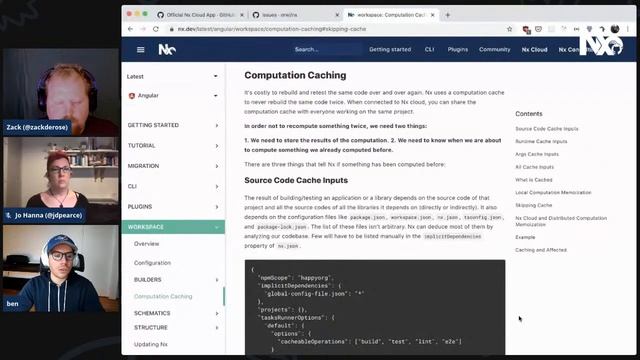Click the browser forward arrow
The image size is (640, 360).
pyautogui.click(x=143, y=29)
